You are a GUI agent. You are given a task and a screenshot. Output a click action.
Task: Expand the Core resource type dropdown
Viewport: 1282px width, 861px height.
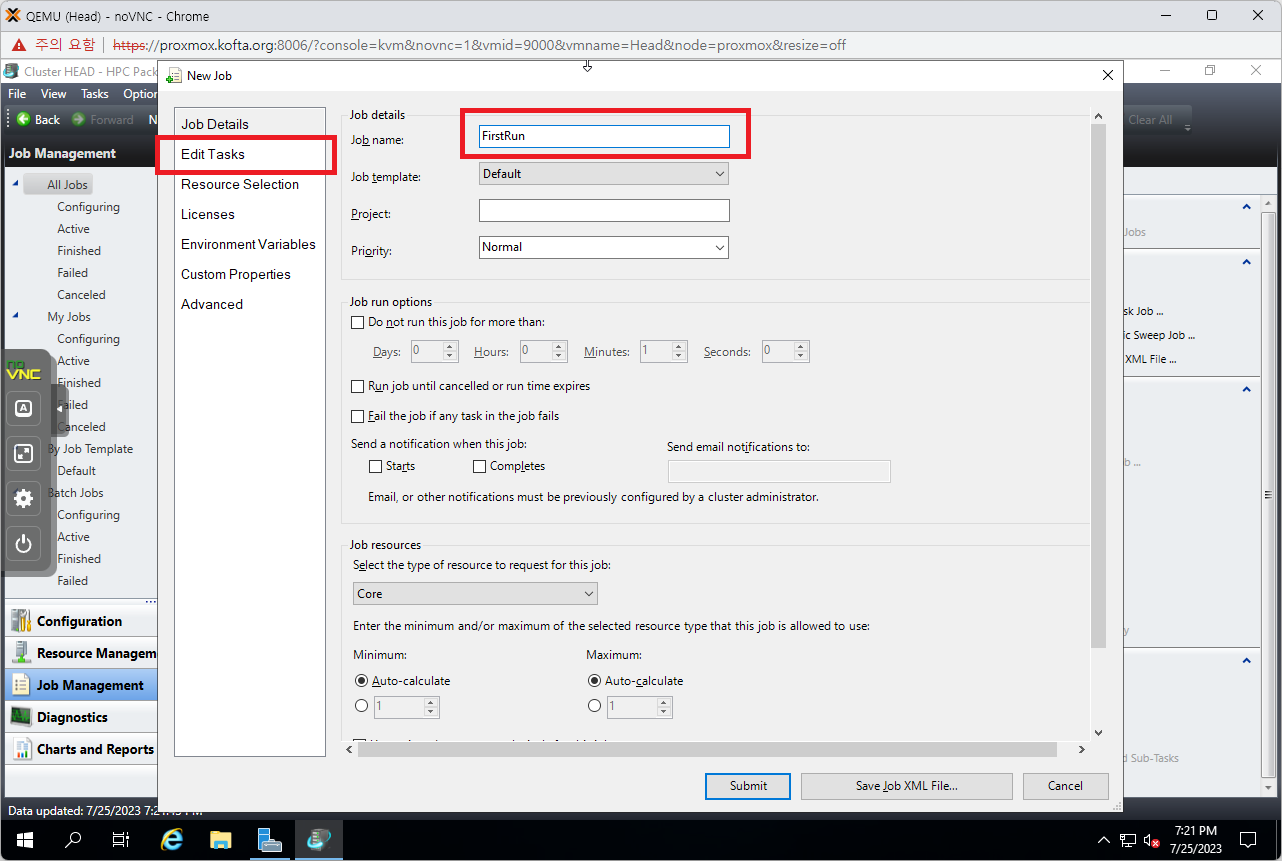click(475, 594)
